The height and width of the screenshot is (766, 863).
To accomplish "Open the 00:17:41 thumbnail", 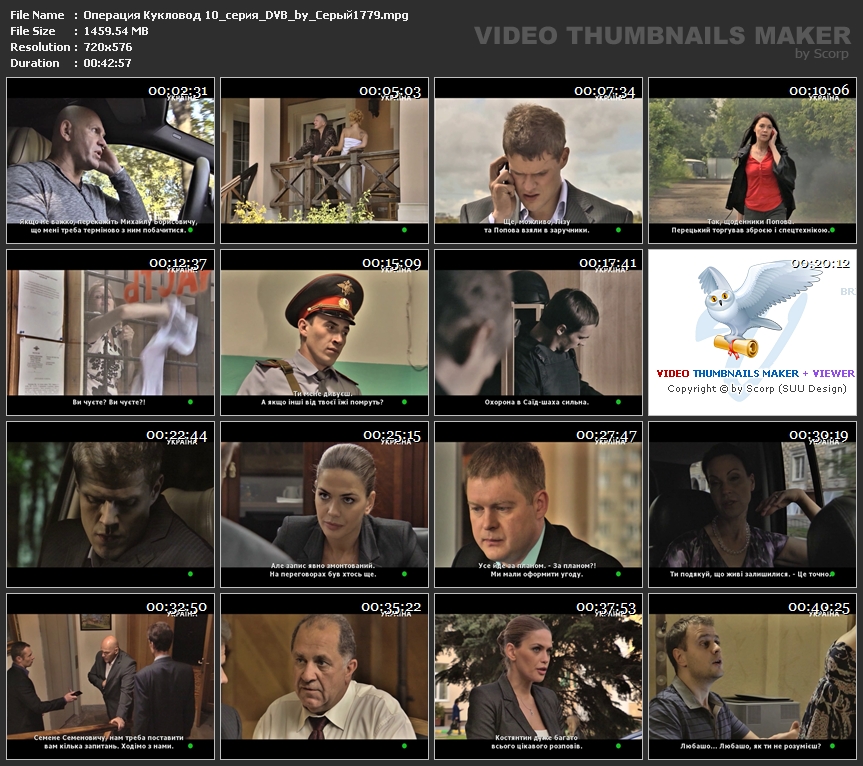I will [538, 332].
